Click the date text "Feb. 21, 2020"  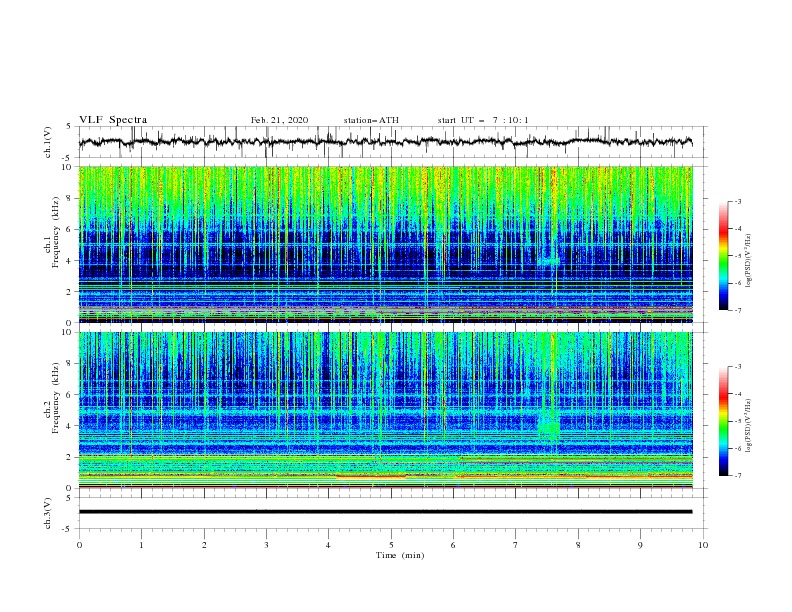[x=279, y=120]
